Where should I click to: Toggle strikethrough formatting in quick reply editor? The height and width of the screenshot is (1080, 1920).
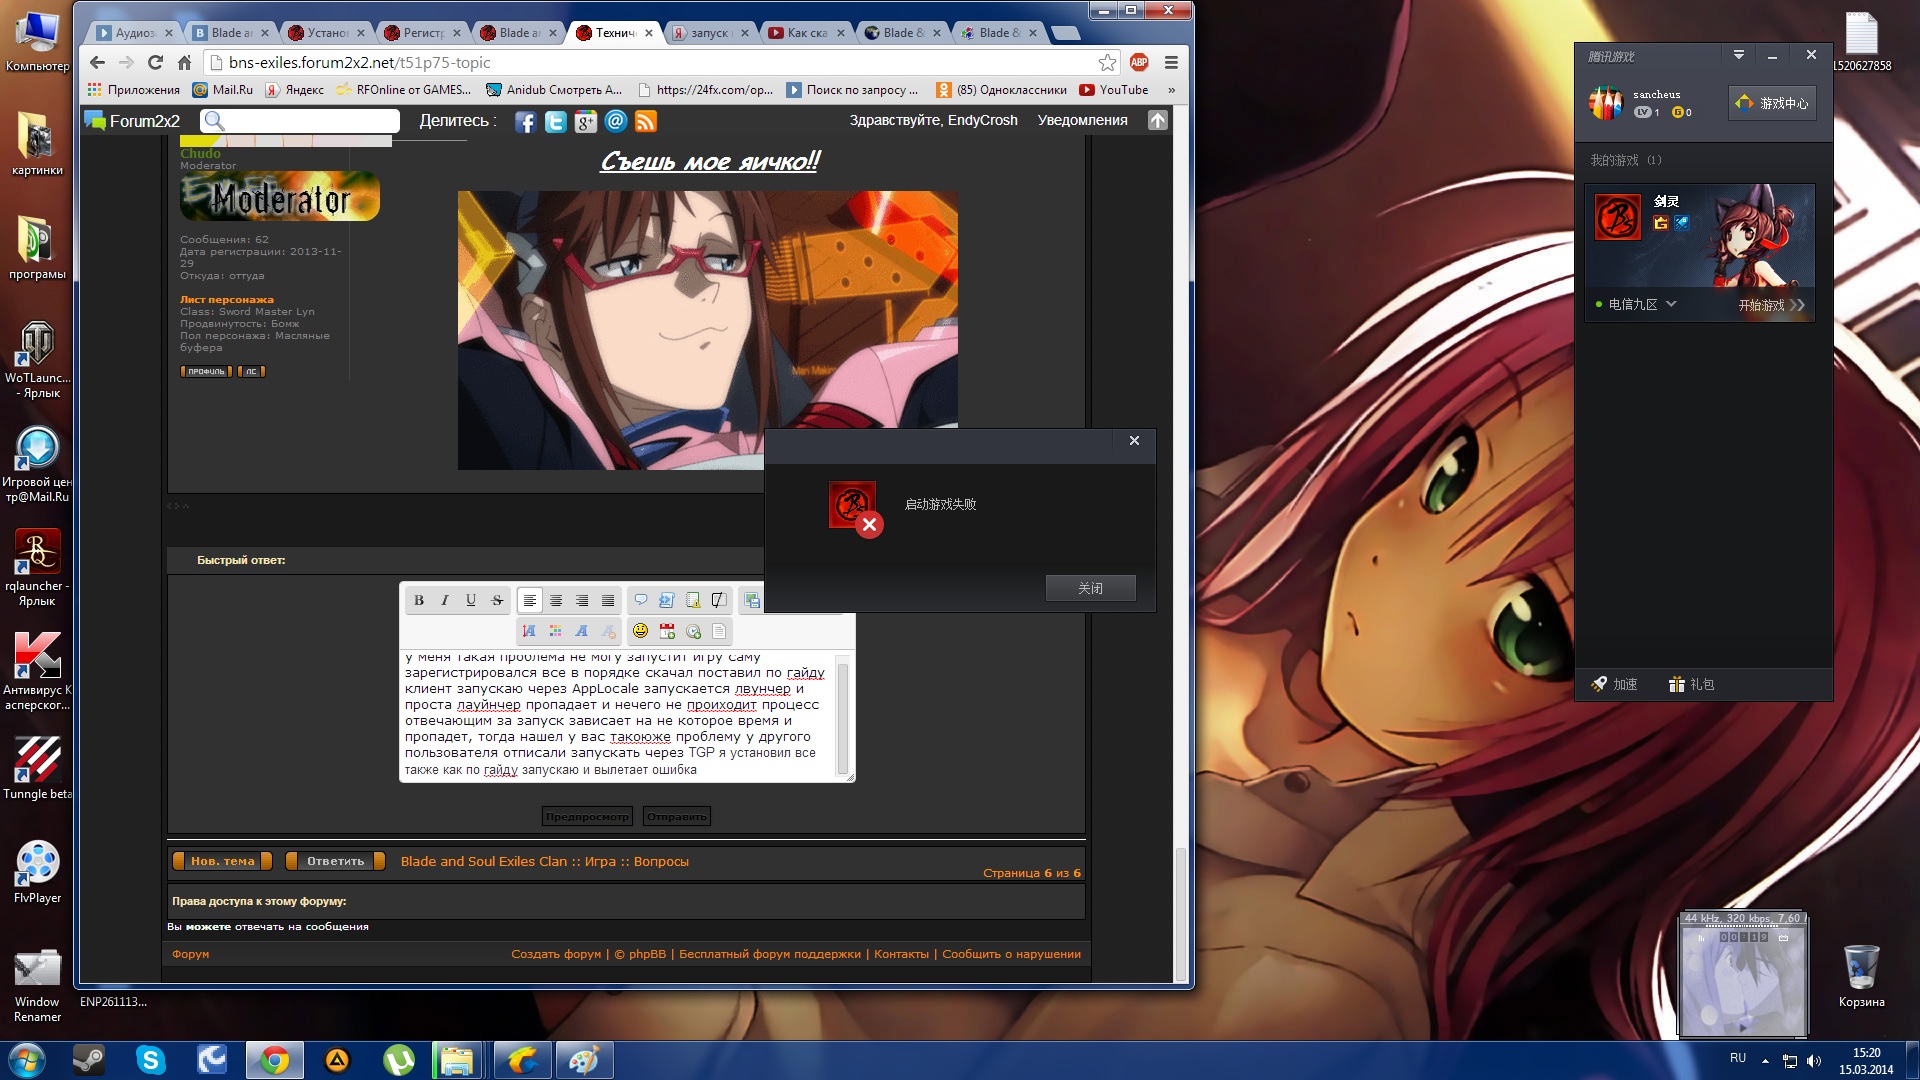[x=497, y=600]
